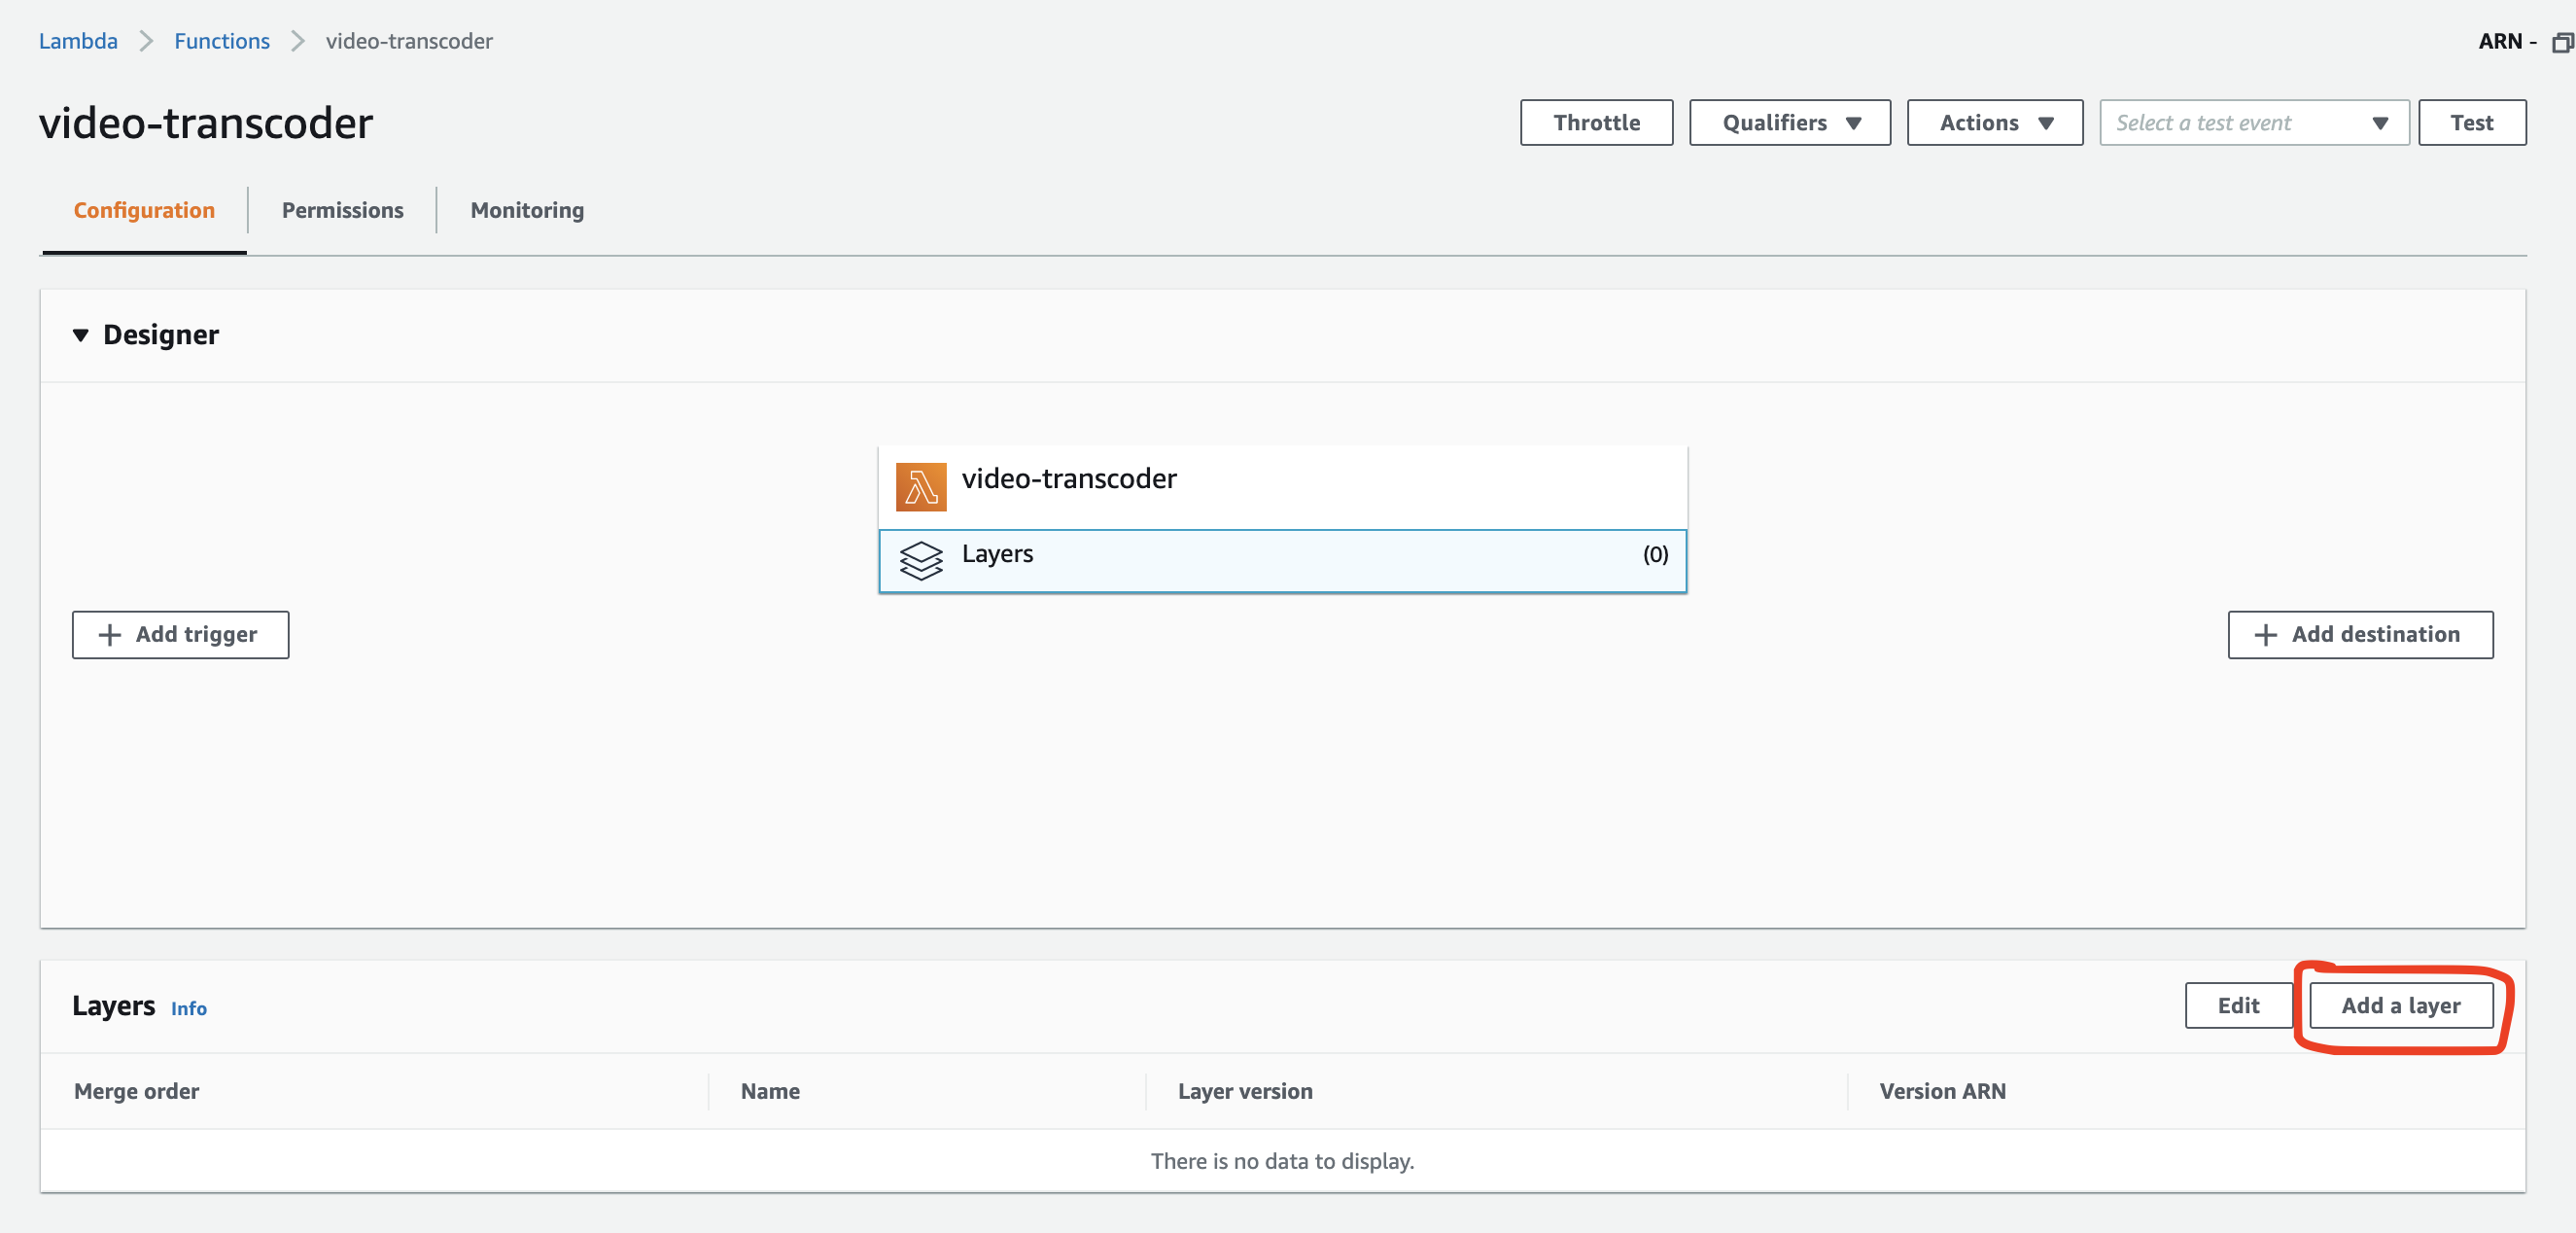Go to Lambda in the breadcrumb
2576x1233 pixels.
[x=78, y=41]
